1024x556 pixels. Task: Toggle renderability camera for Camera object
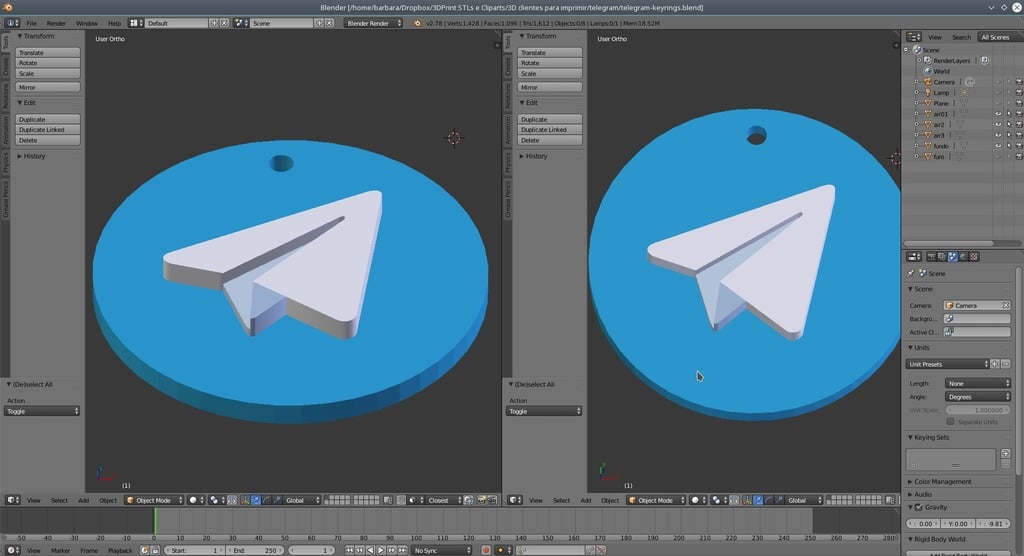(1019, 82)
